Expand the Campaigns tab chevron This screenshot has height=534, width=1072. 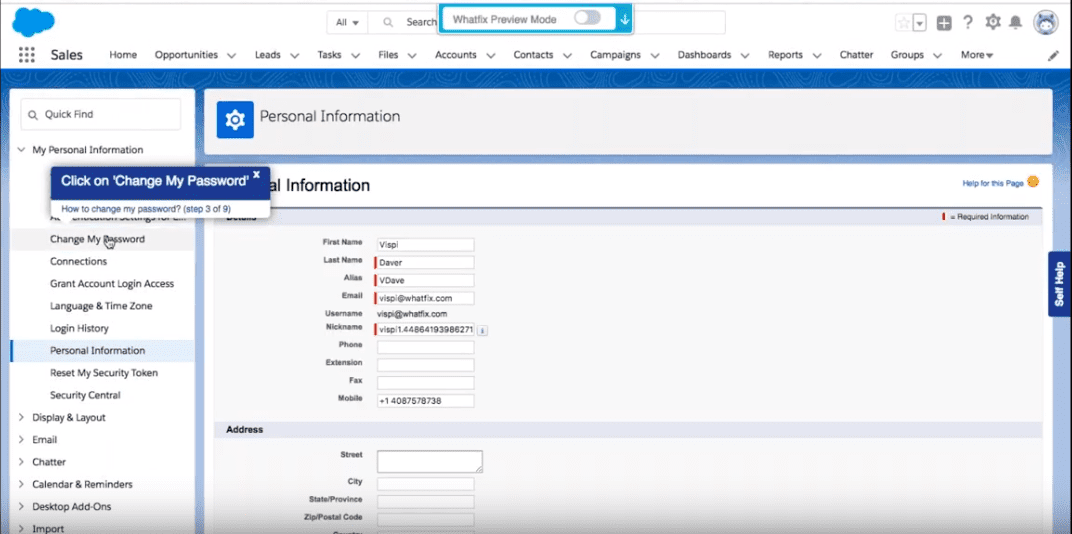click(655, 55)
